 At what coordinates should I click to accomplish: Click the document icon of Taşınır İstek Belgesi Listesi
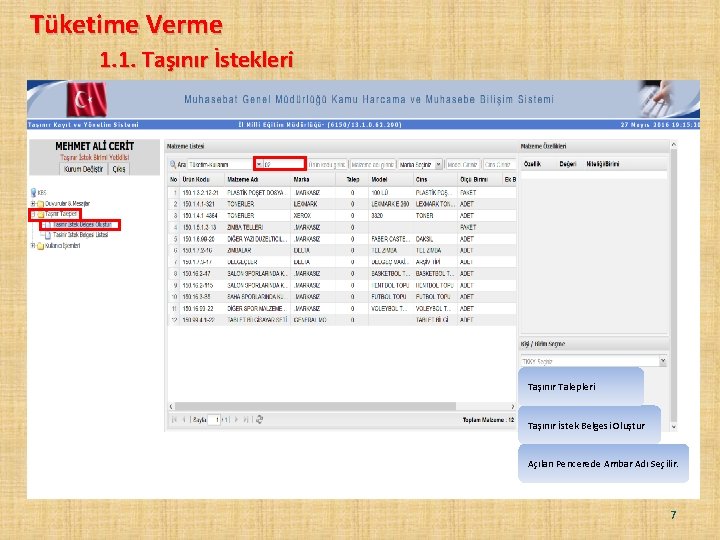pos(48,235)
